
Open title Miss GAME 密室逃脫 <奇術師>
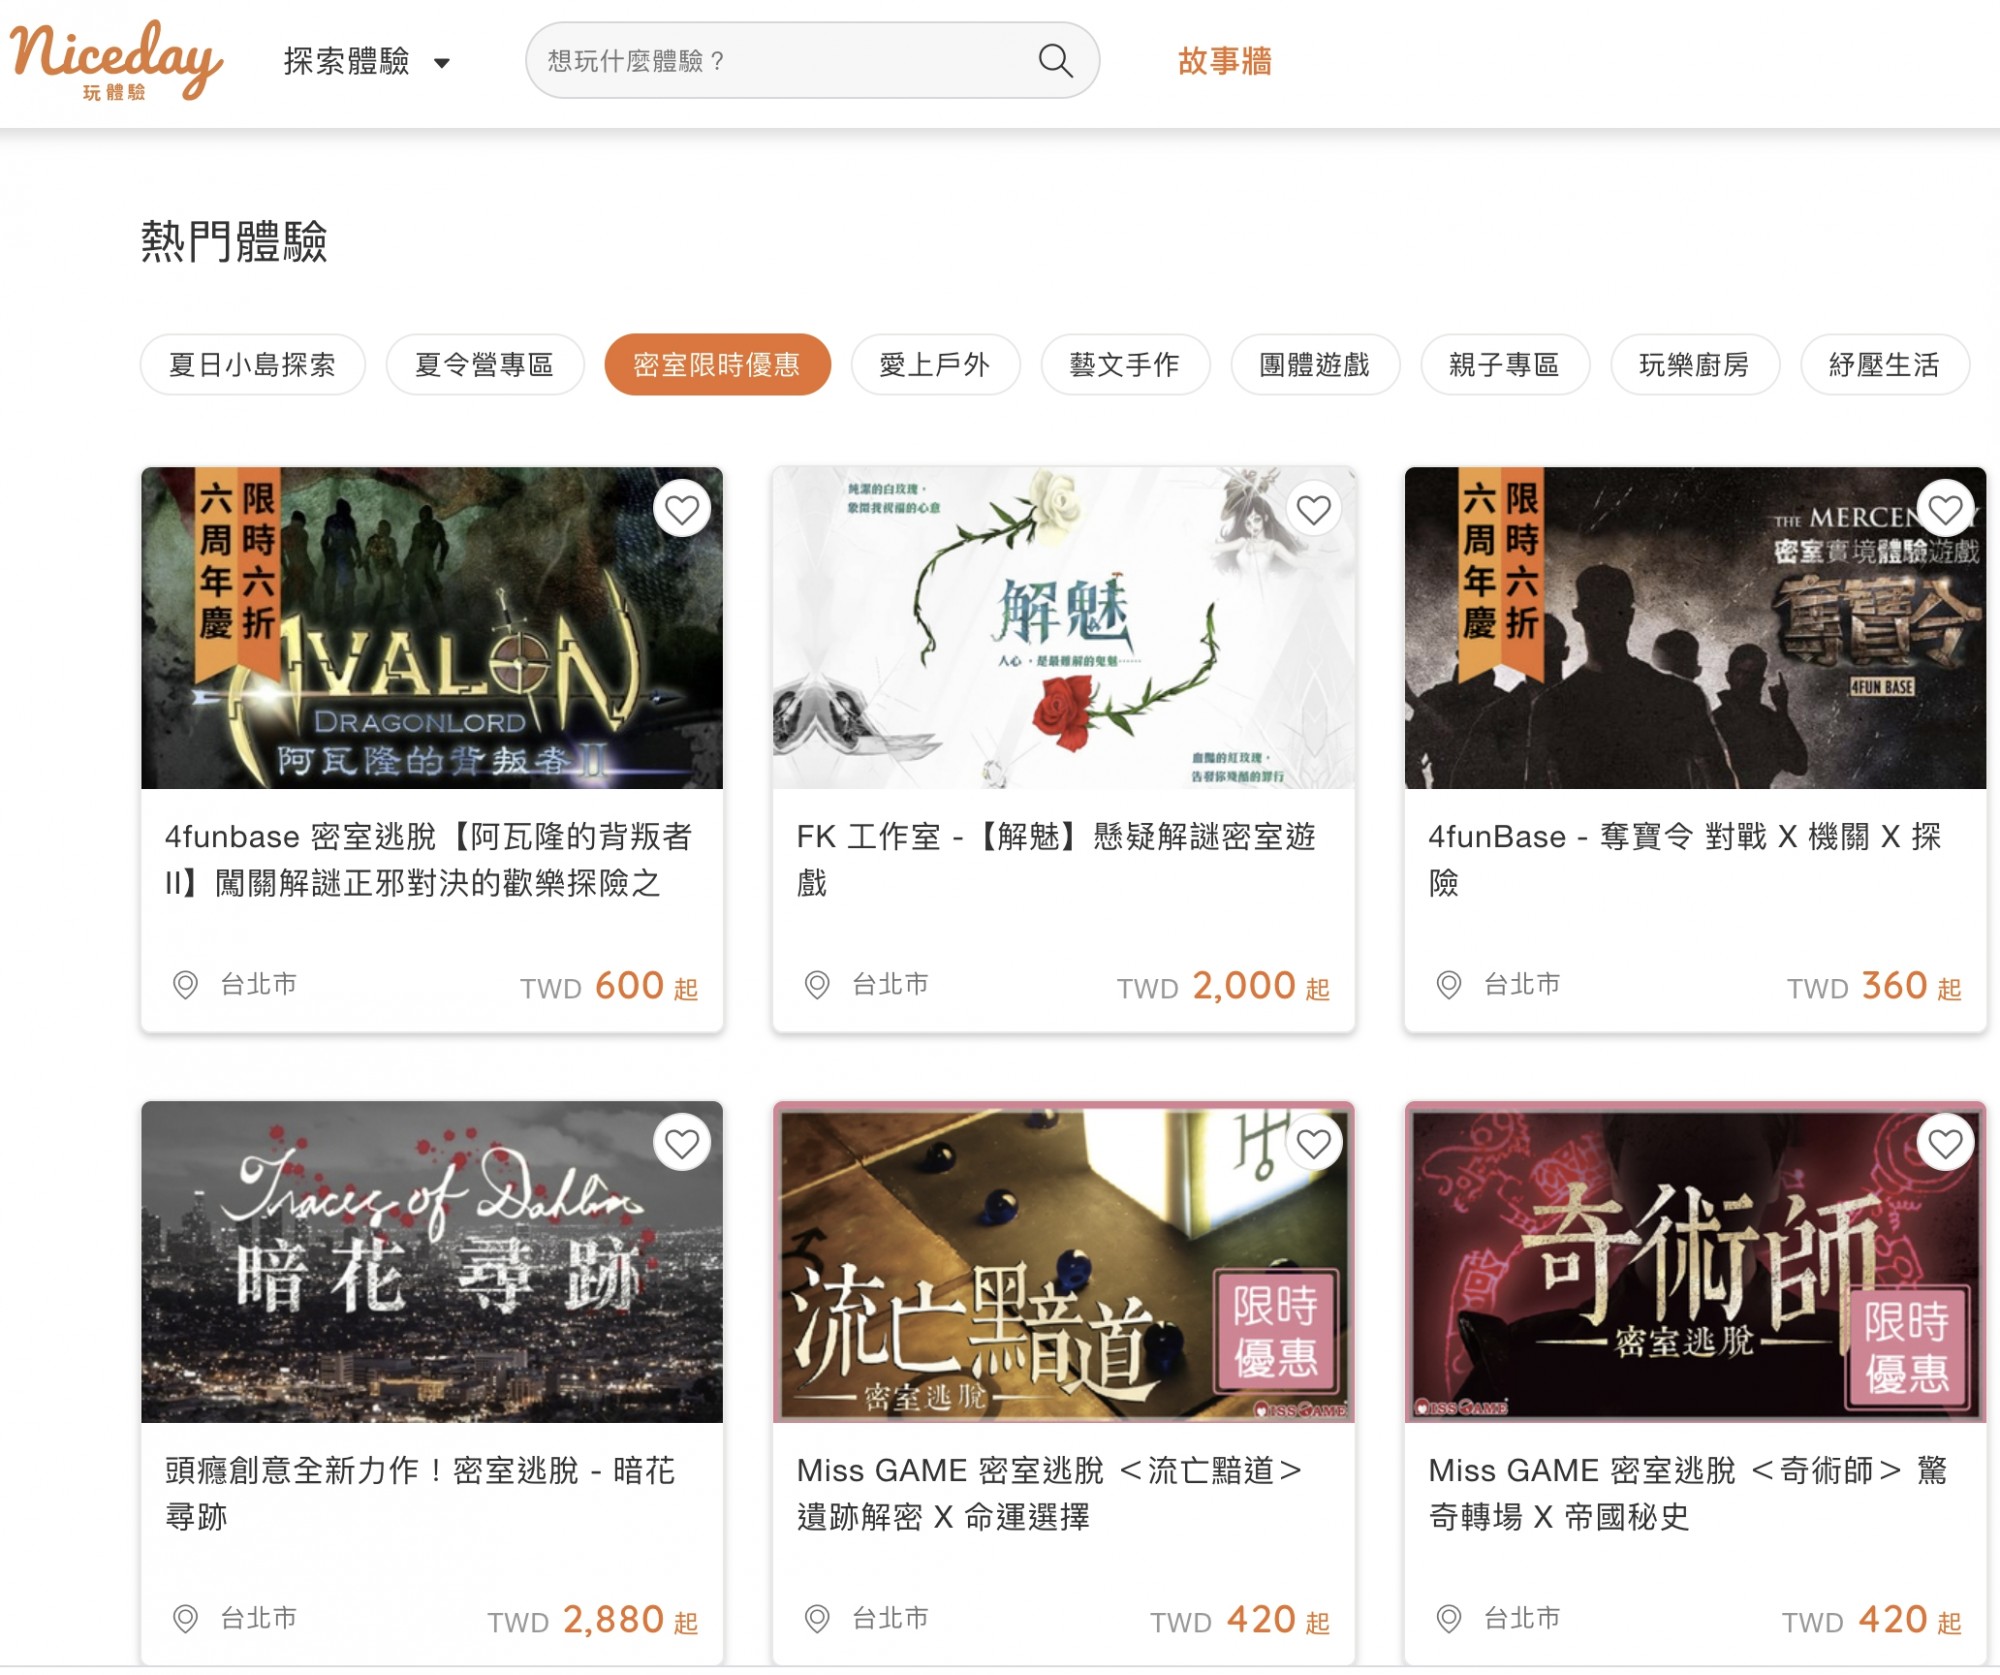1688,1493
